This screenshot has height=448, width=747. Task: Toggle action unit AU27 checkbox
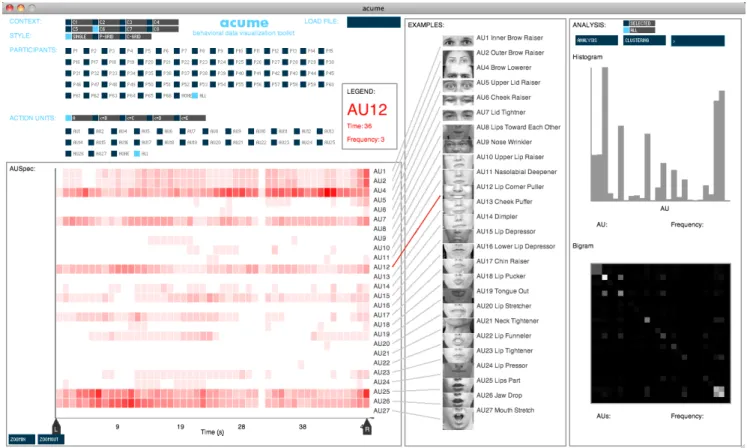[91, 153]
